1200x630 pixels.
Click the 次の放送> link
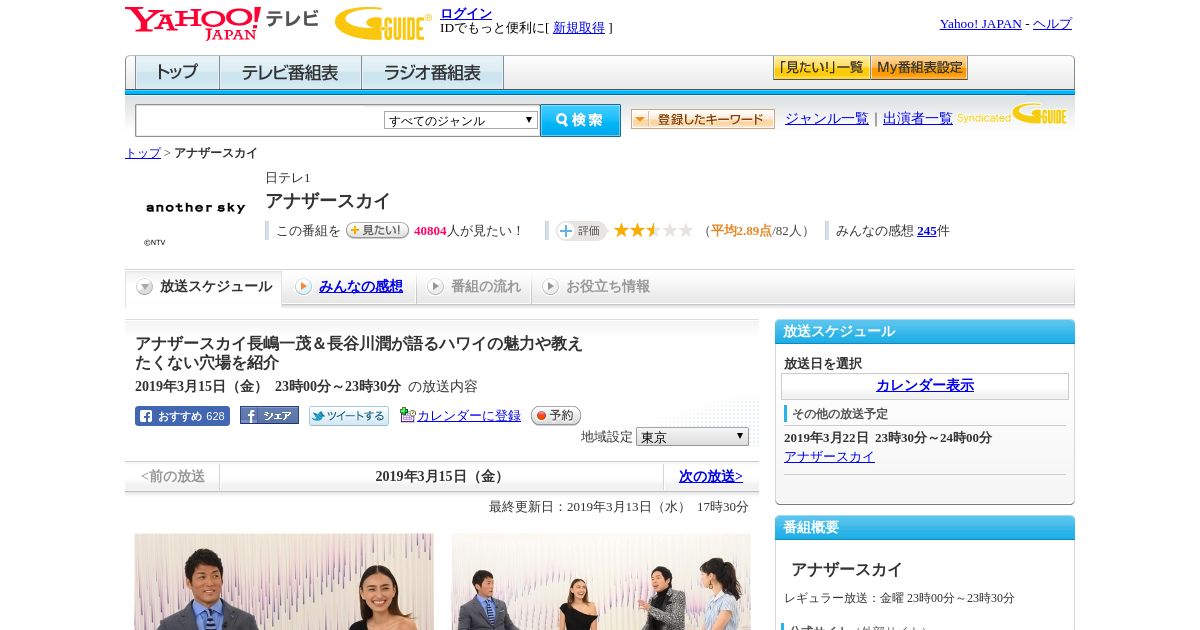(711, 476)
